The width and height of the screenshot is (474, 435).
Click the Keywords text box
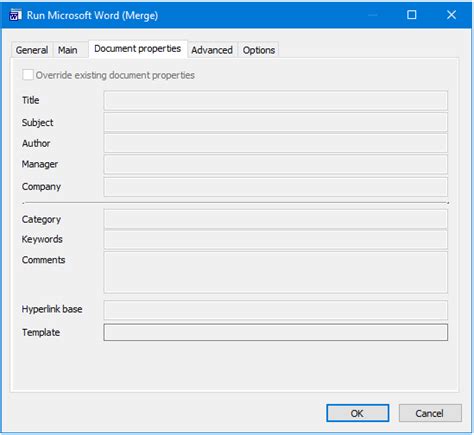(x=275, y=240)
